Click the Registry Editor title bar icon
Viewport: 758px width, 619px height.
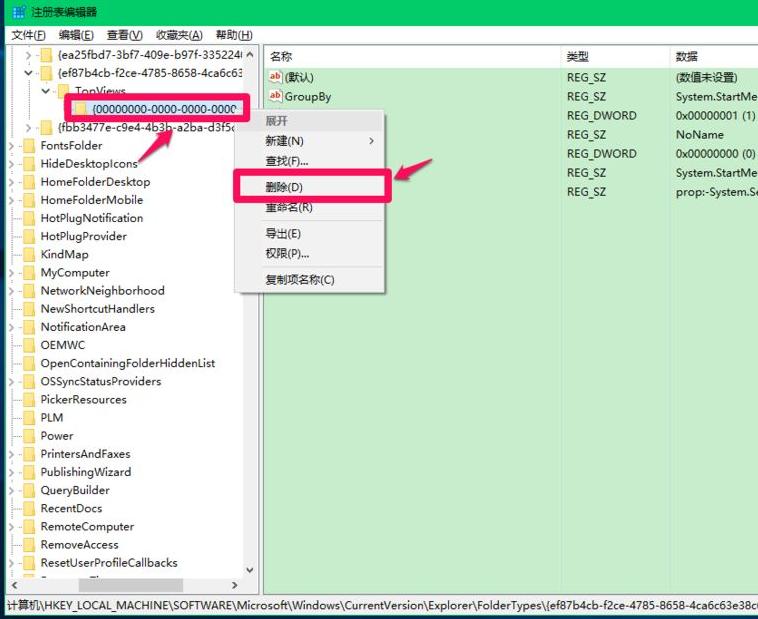(19, 12)
